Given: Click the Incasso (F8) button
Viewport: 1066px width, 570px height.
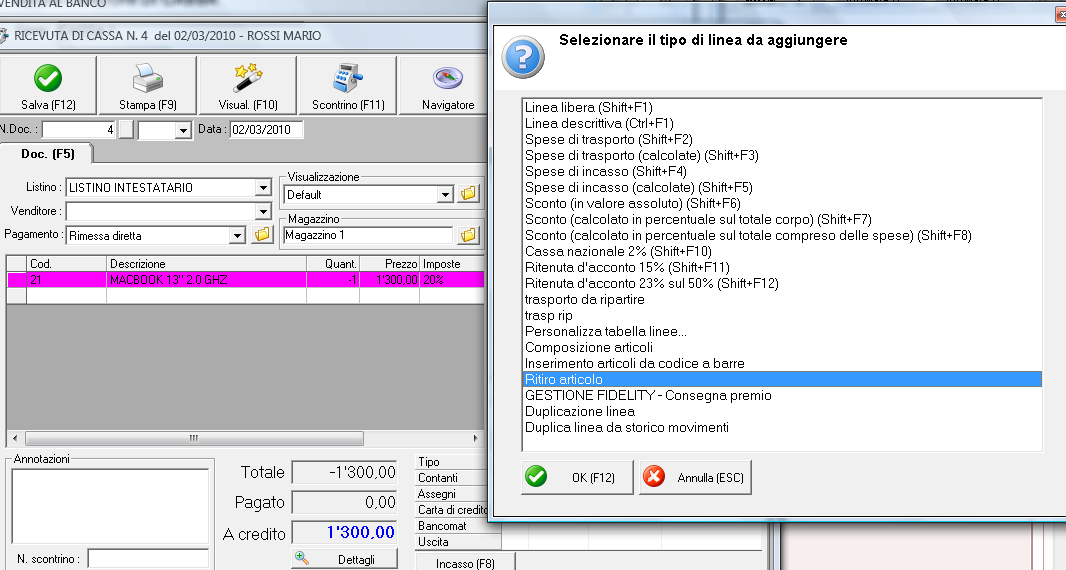Looking at the screenshot, I should (x=465, y=563).
